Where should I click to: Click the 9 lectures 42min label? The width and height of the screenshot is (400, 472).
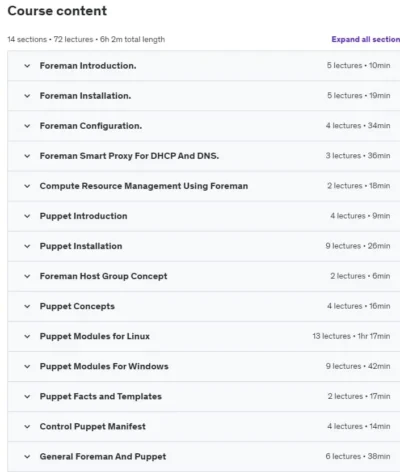pyautogui.click(x=358, y=366)
